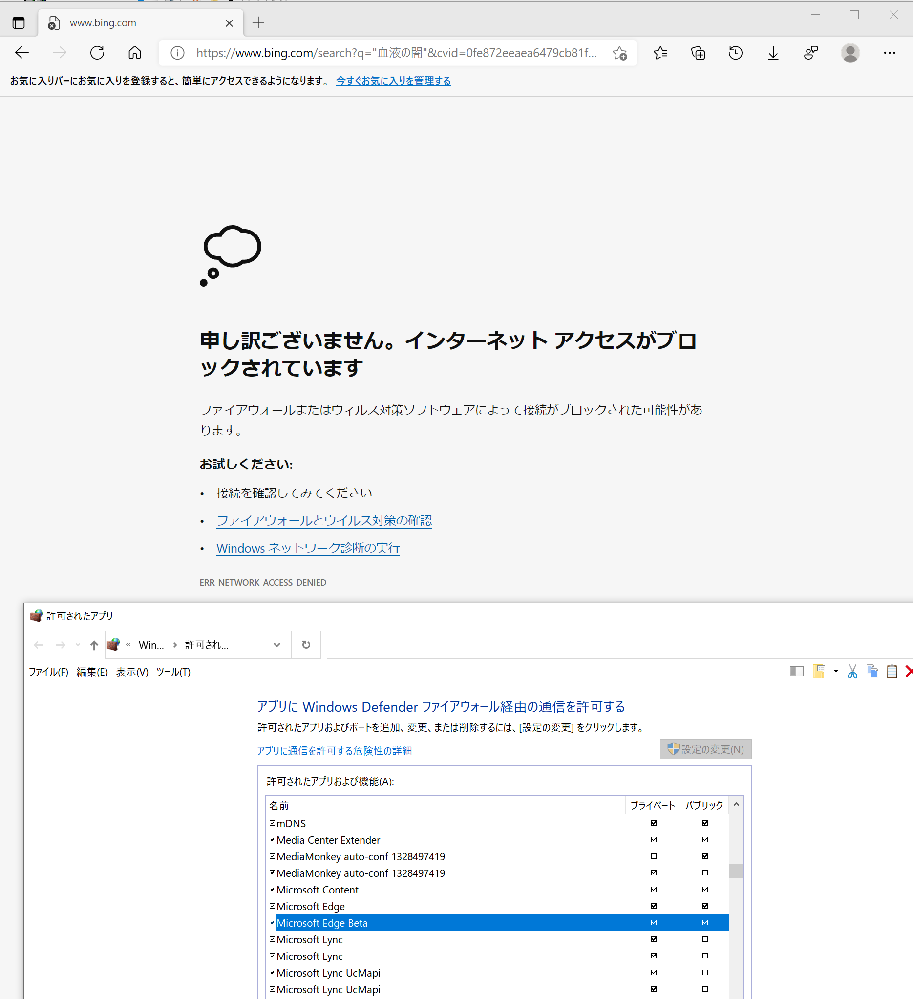913x999 pixels.
Task: Go up one level in Allowed apps window
Action: point(94,645)
